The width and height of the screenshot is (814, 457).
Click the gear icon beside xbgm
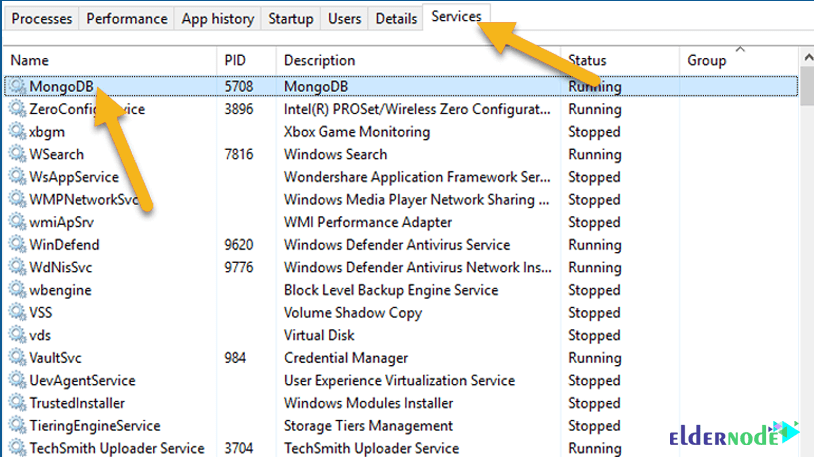17,131
